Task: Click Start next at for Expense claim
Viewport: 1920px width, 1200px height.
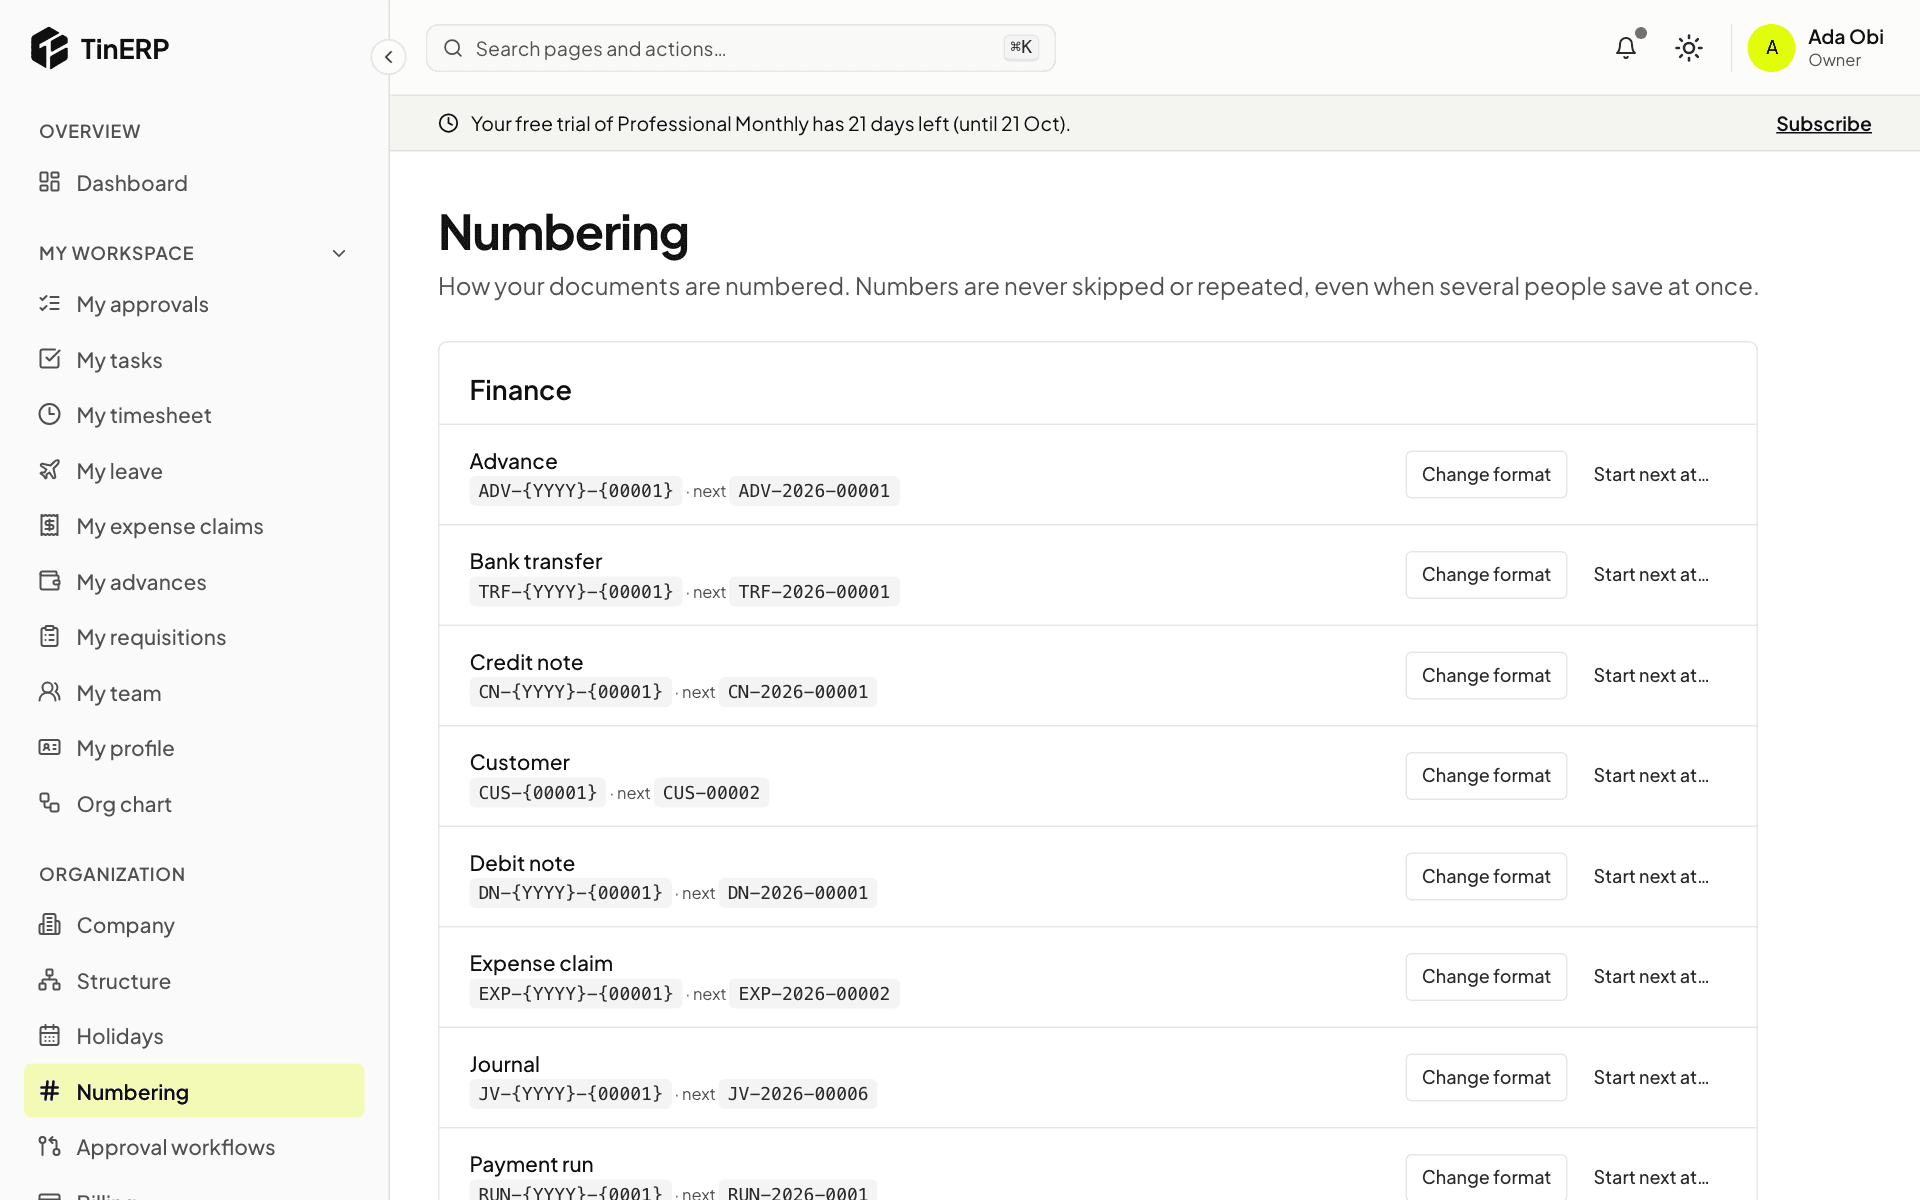Action: [x=1651, y=977]
